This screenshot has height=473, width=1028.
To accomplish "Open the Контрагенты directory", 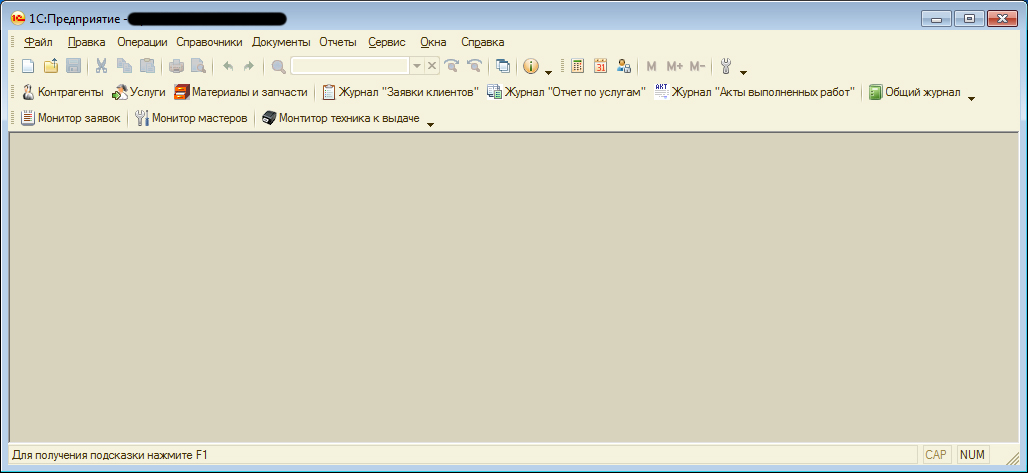I will coord(62,92).
